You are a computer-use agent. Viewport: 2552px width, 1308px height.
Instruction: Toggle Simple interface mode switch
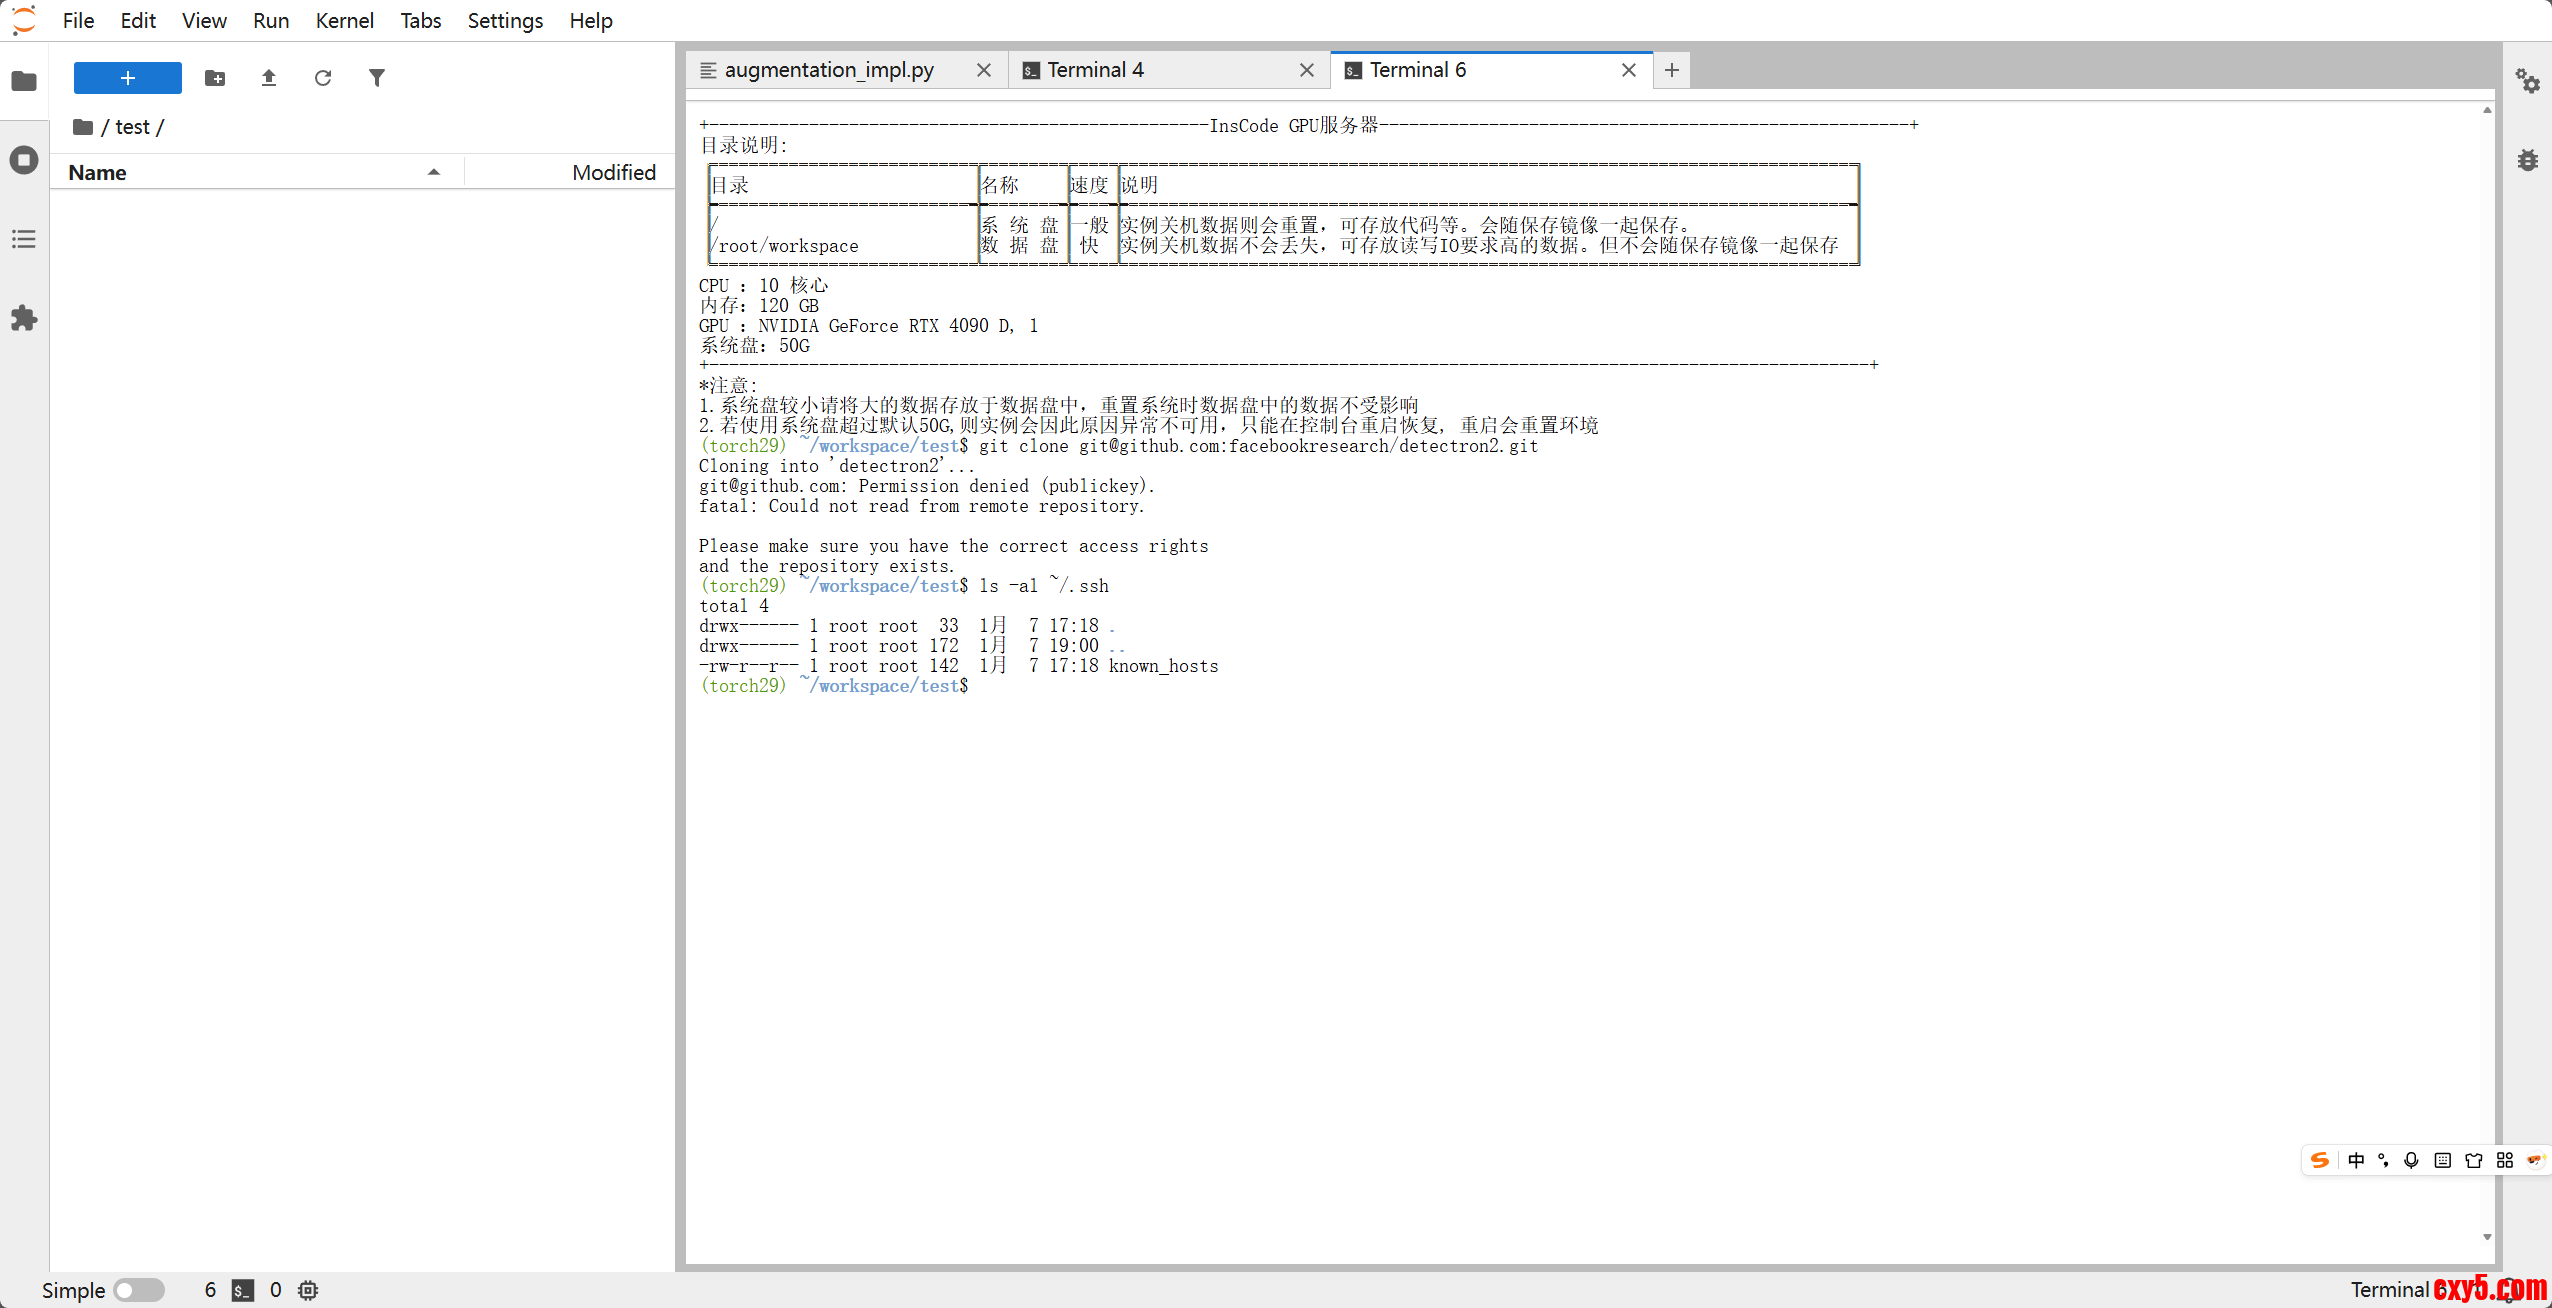(138, 1290)
